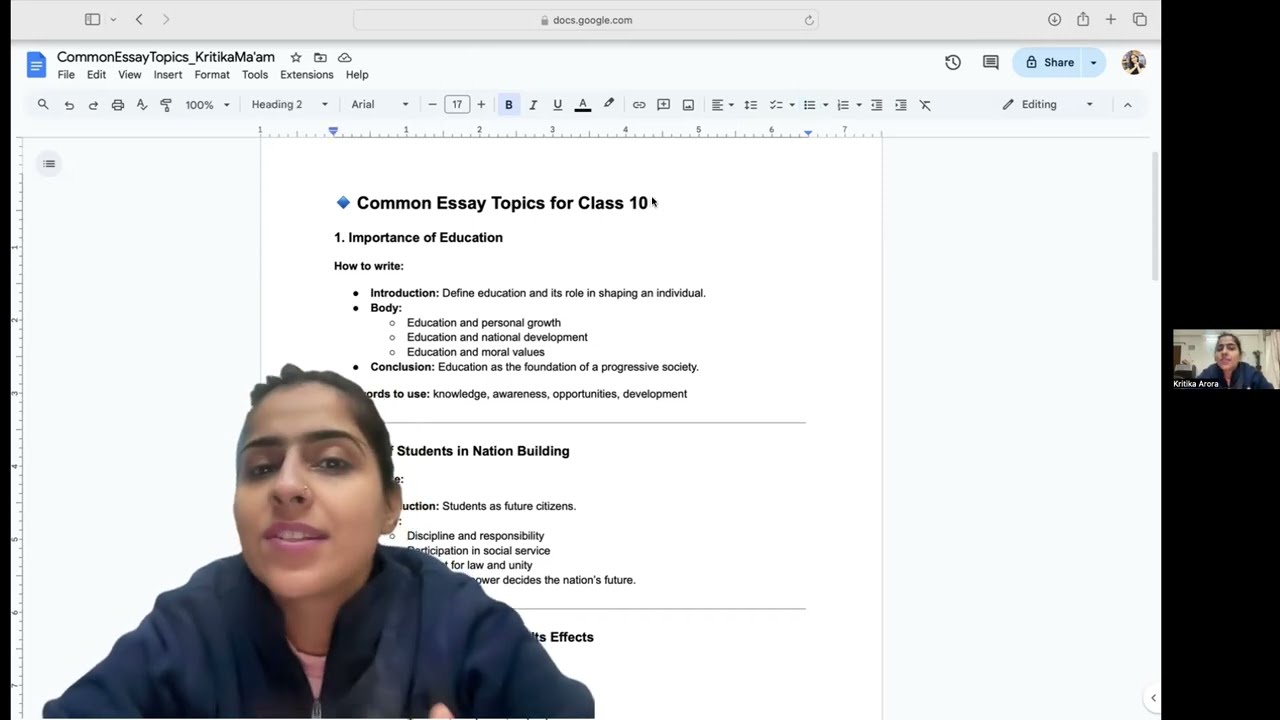Viewport: 1280px width, 720px height.
Task: Open the Edit menu
Action: 96,75
